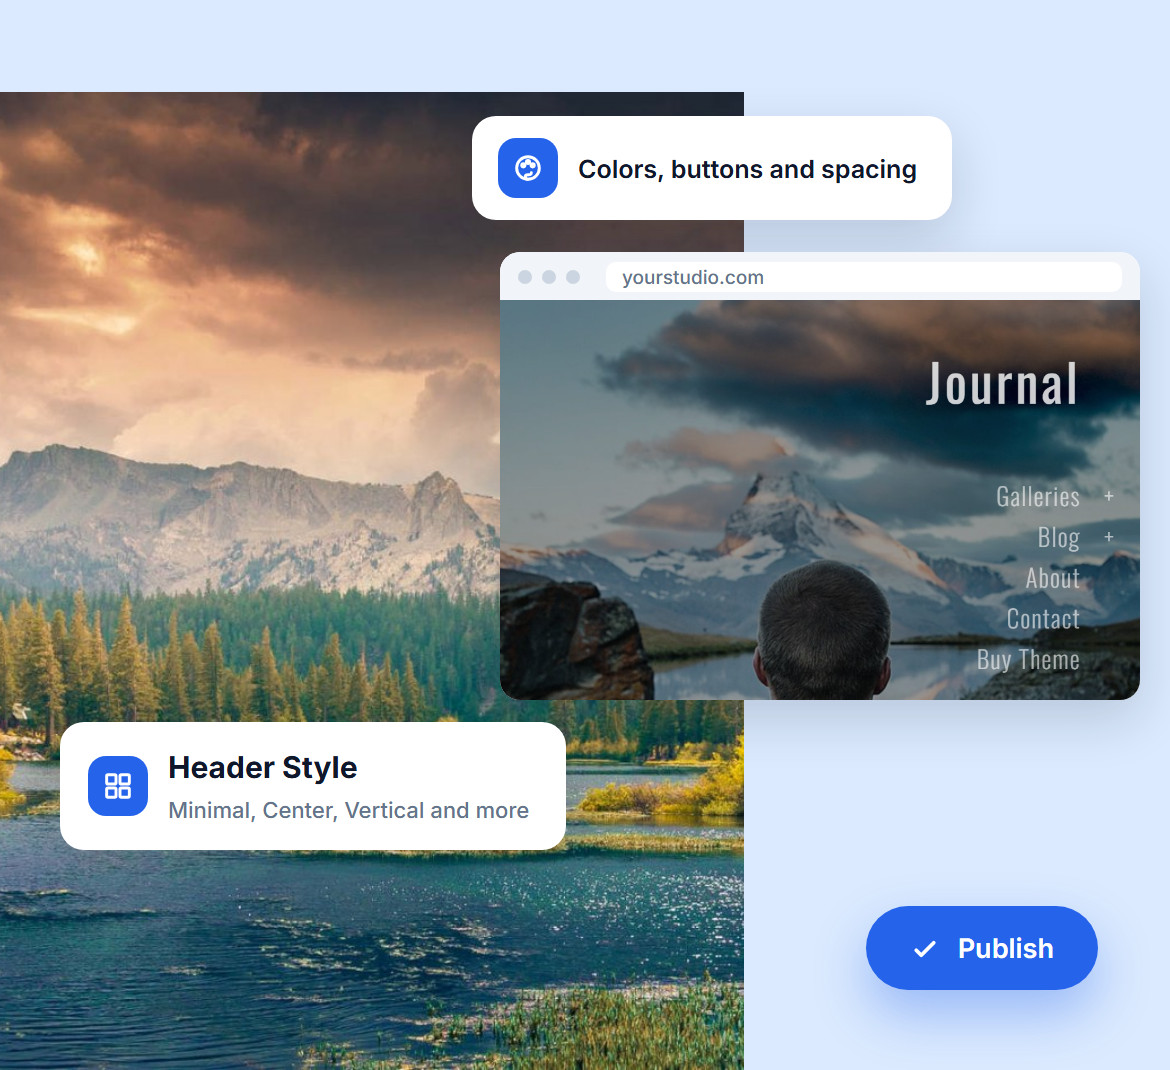Click the blue palette icon
The height and width of the screenshot is (1070, 1170).
(x=528, y=168)
